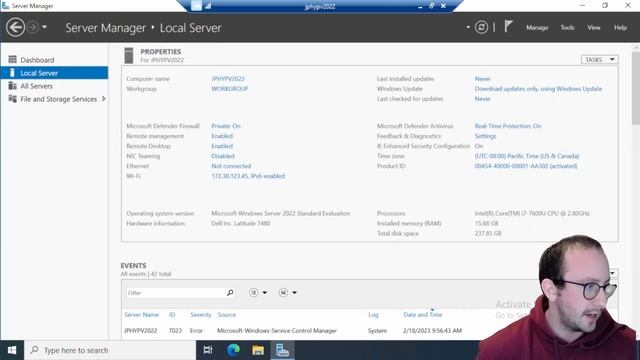Open the Manage menu
Image resolution: width=640 pixels, height=360 pixels.
[537, 27]
